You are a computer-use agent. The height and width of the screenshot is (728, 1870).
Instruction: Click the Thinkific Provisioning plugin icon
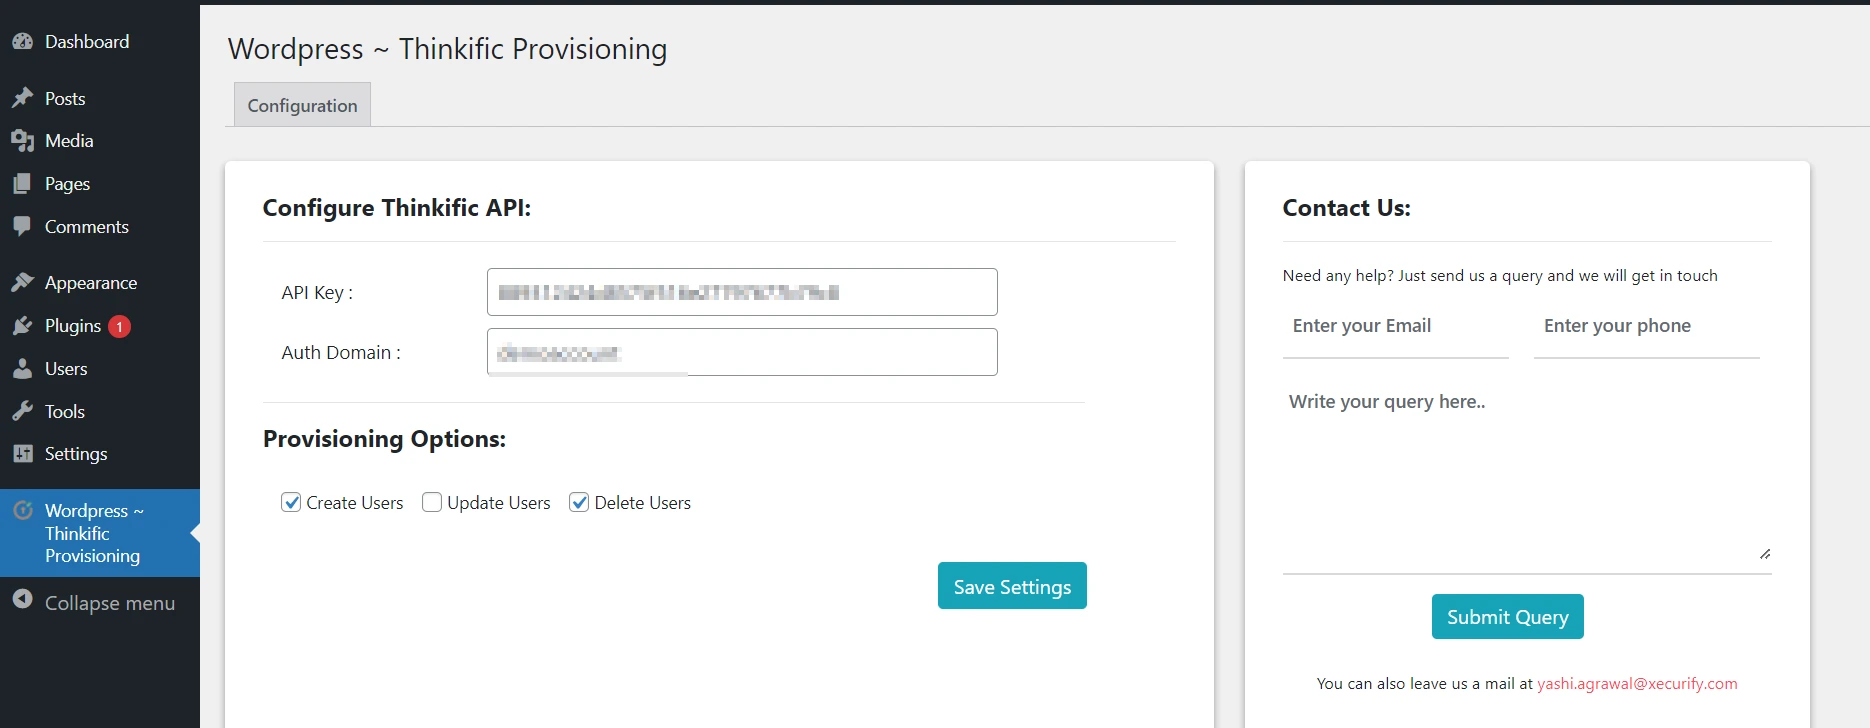tap(22, 510)
